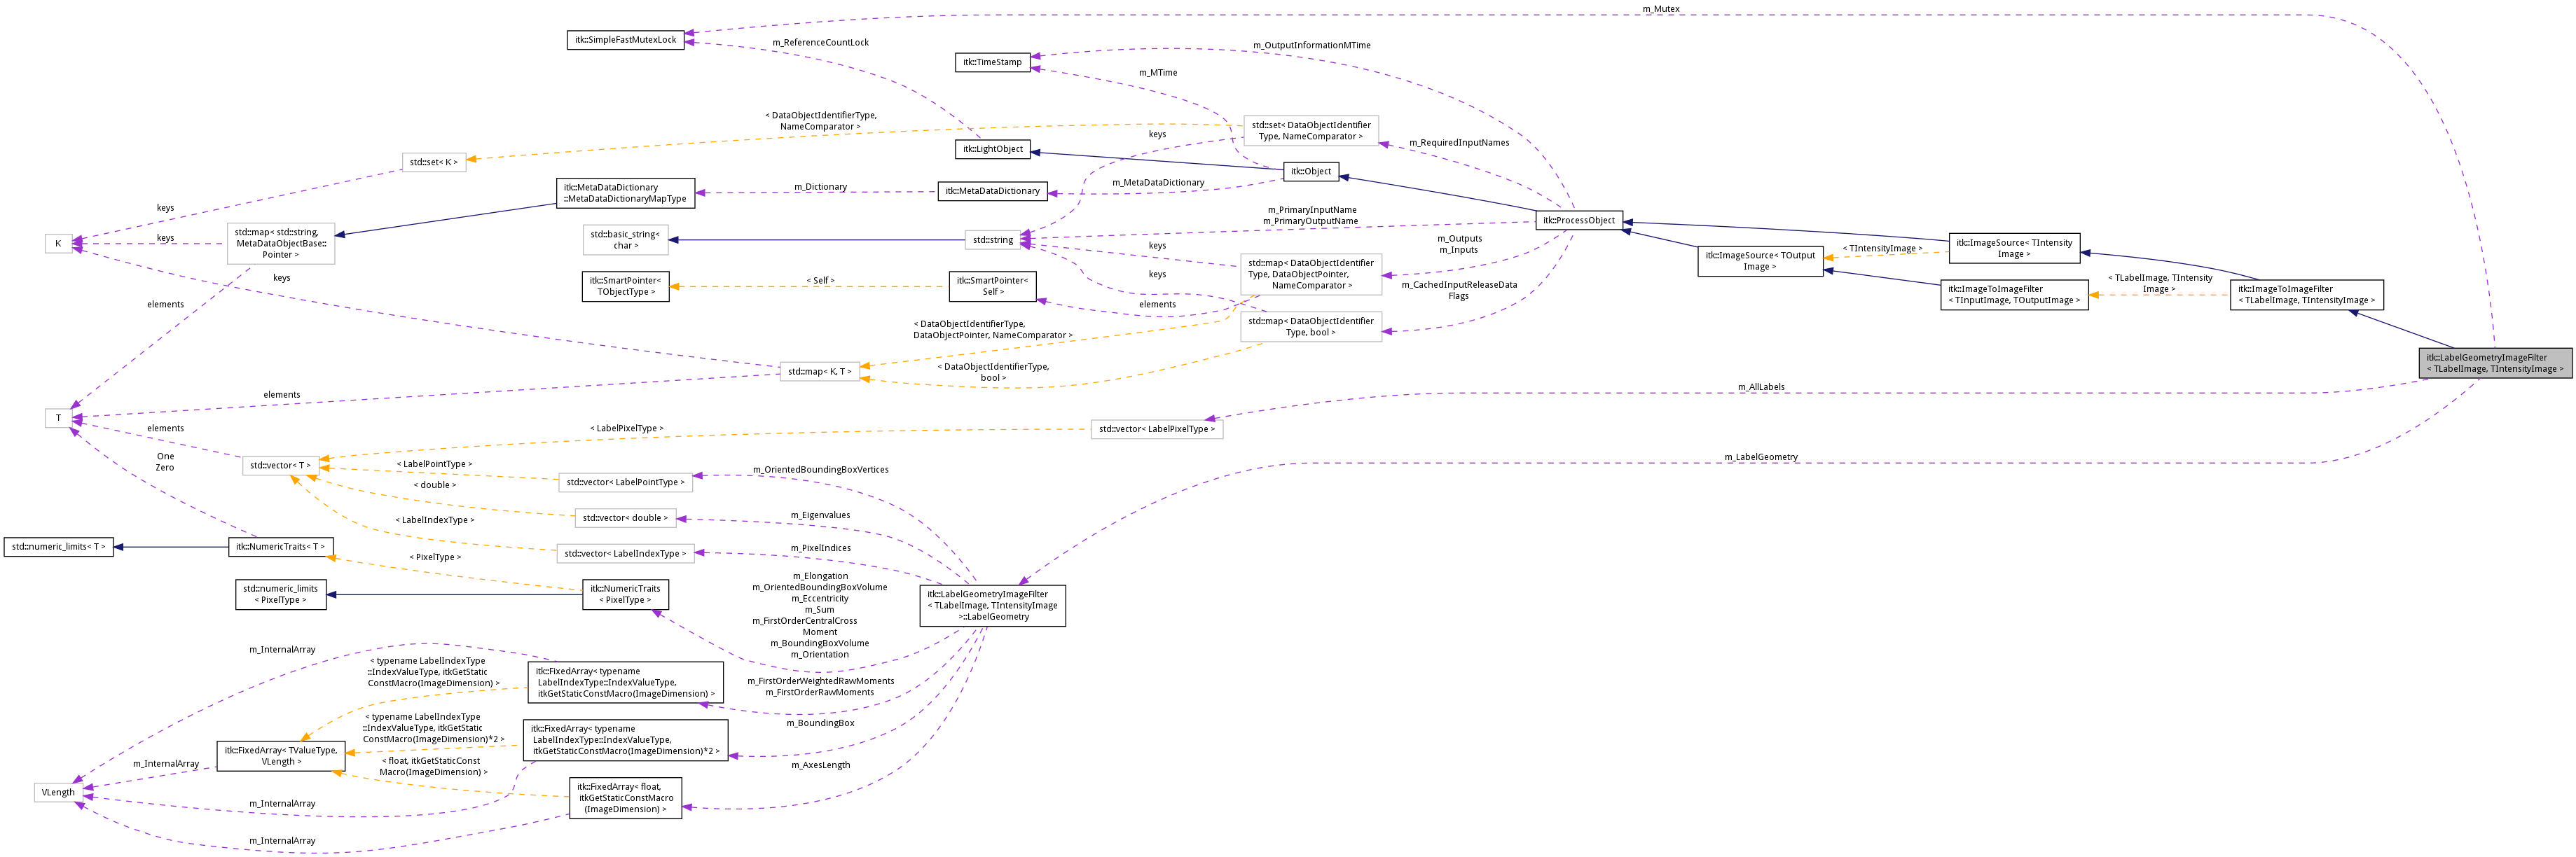Click the itk::LightObject class box
Viewport: 2576px width, 857px height.
[x=992, y=149]
